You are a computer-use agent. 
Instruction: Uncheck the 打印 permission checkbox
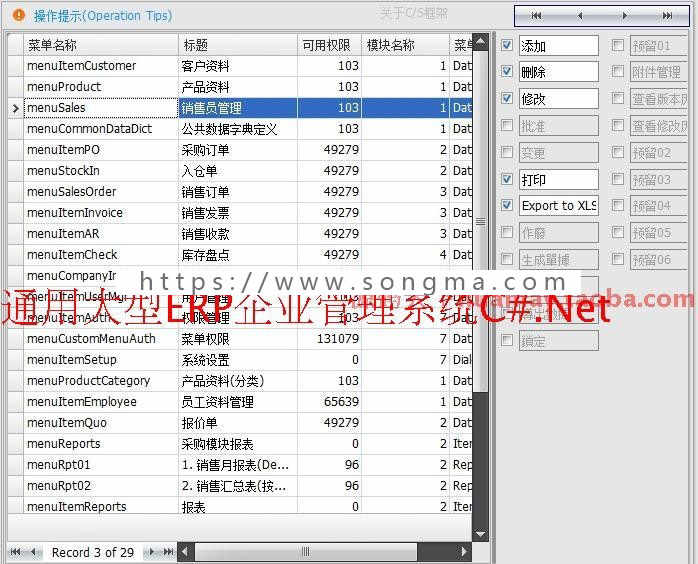[507, 179]
